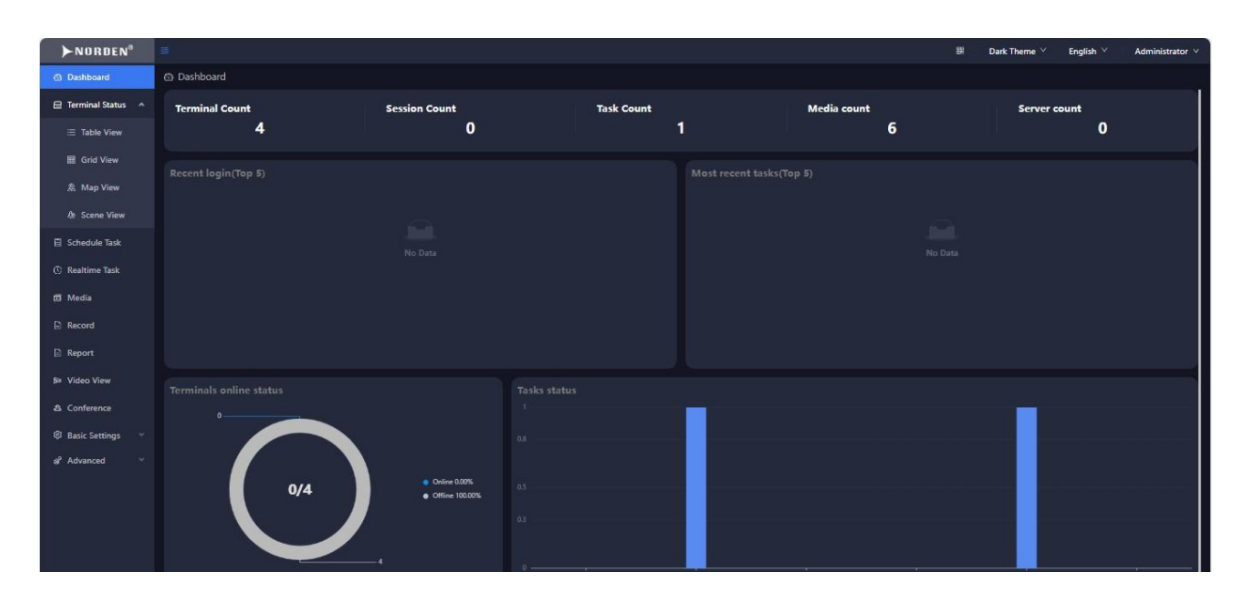
Task: Click the QR code icon in top bar
Action: [x=960, y=51]
